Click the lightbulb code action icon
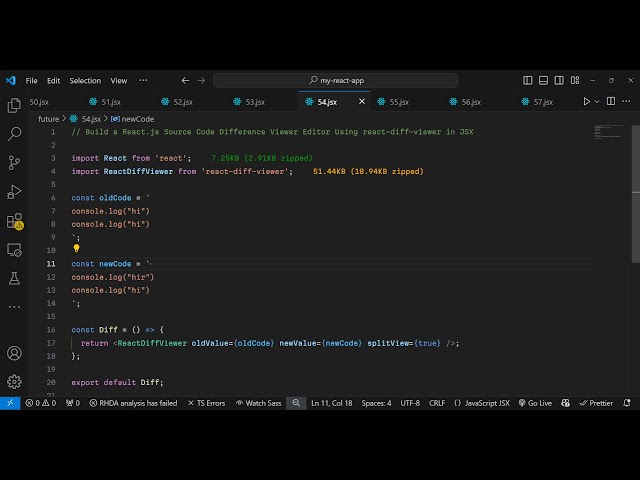Screen dimensions: 640x480 pyautogui.click(x=76, y=248)
